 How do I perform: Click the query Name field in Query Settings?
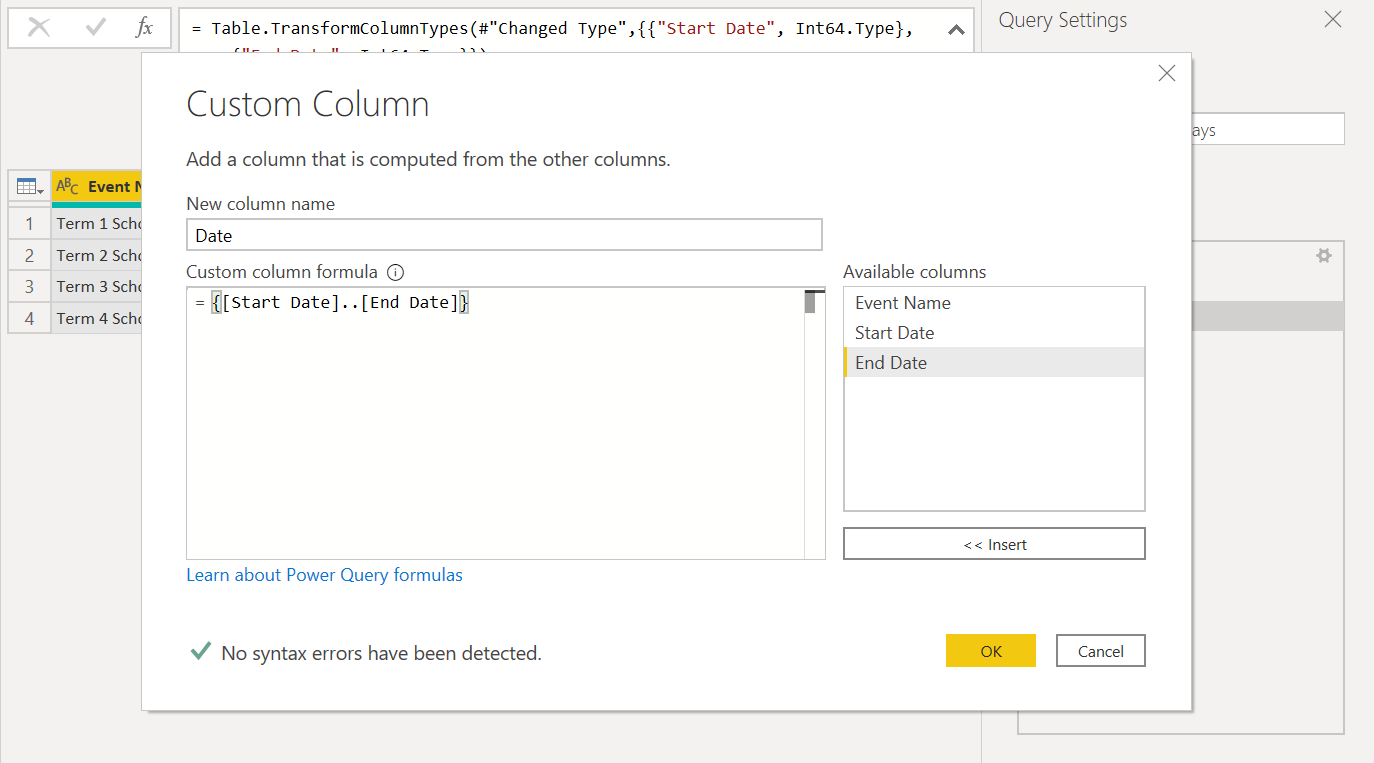1268,130
